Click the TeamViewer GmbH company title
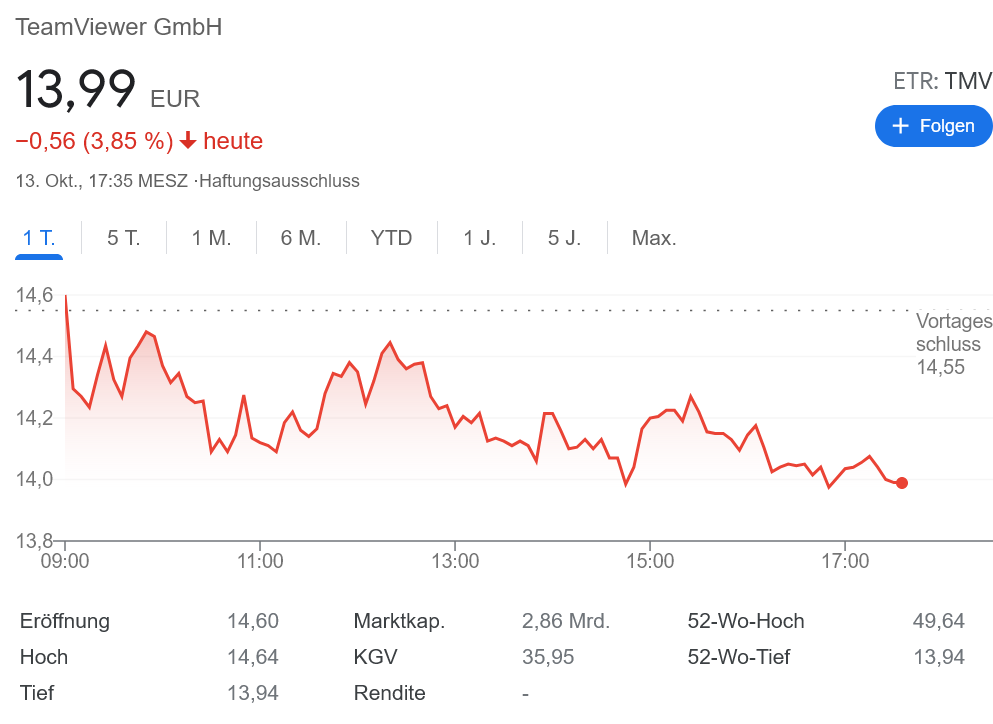The width and height of the screenshot is (993, 724). (118, 27)
